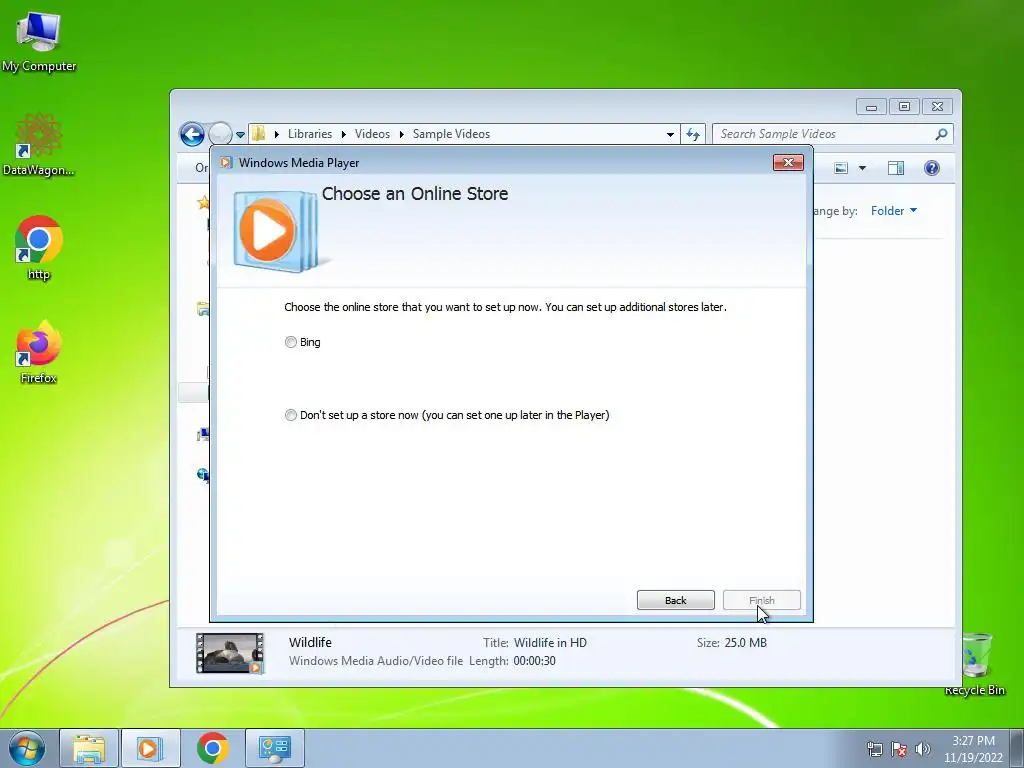Click the Show desktop button
This screenshot has height=768, width=1024.
tap(1017, 748)
